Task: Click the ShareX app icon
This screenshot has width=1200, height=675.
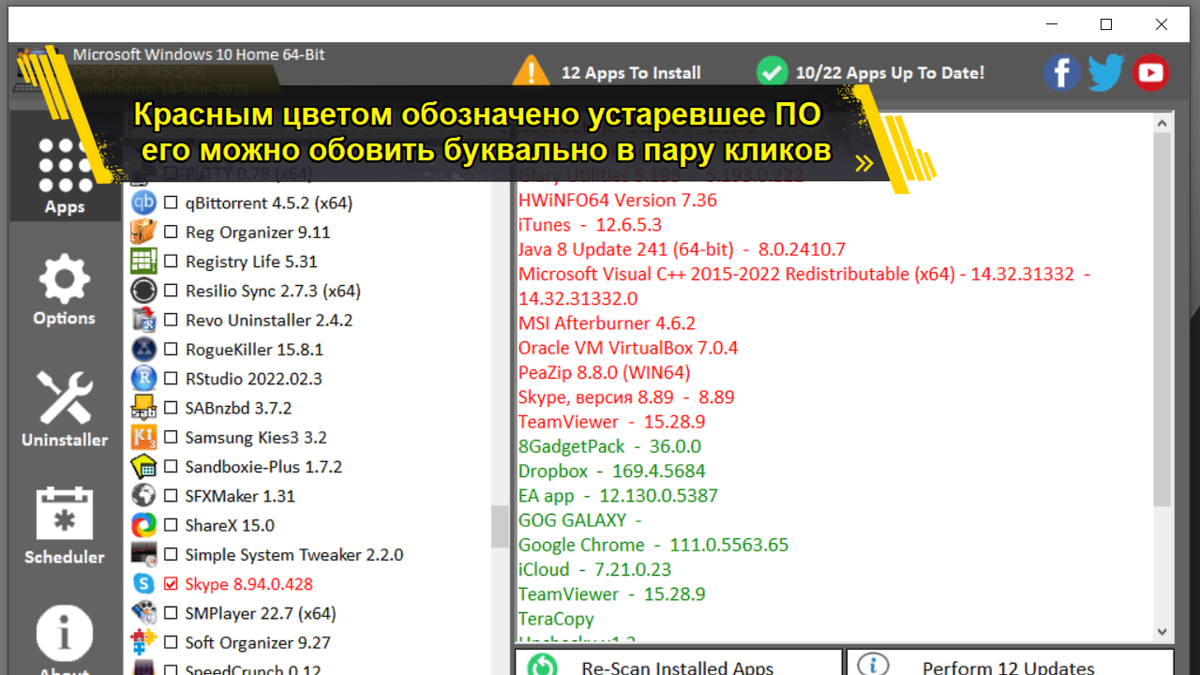Action: (144, 525)
